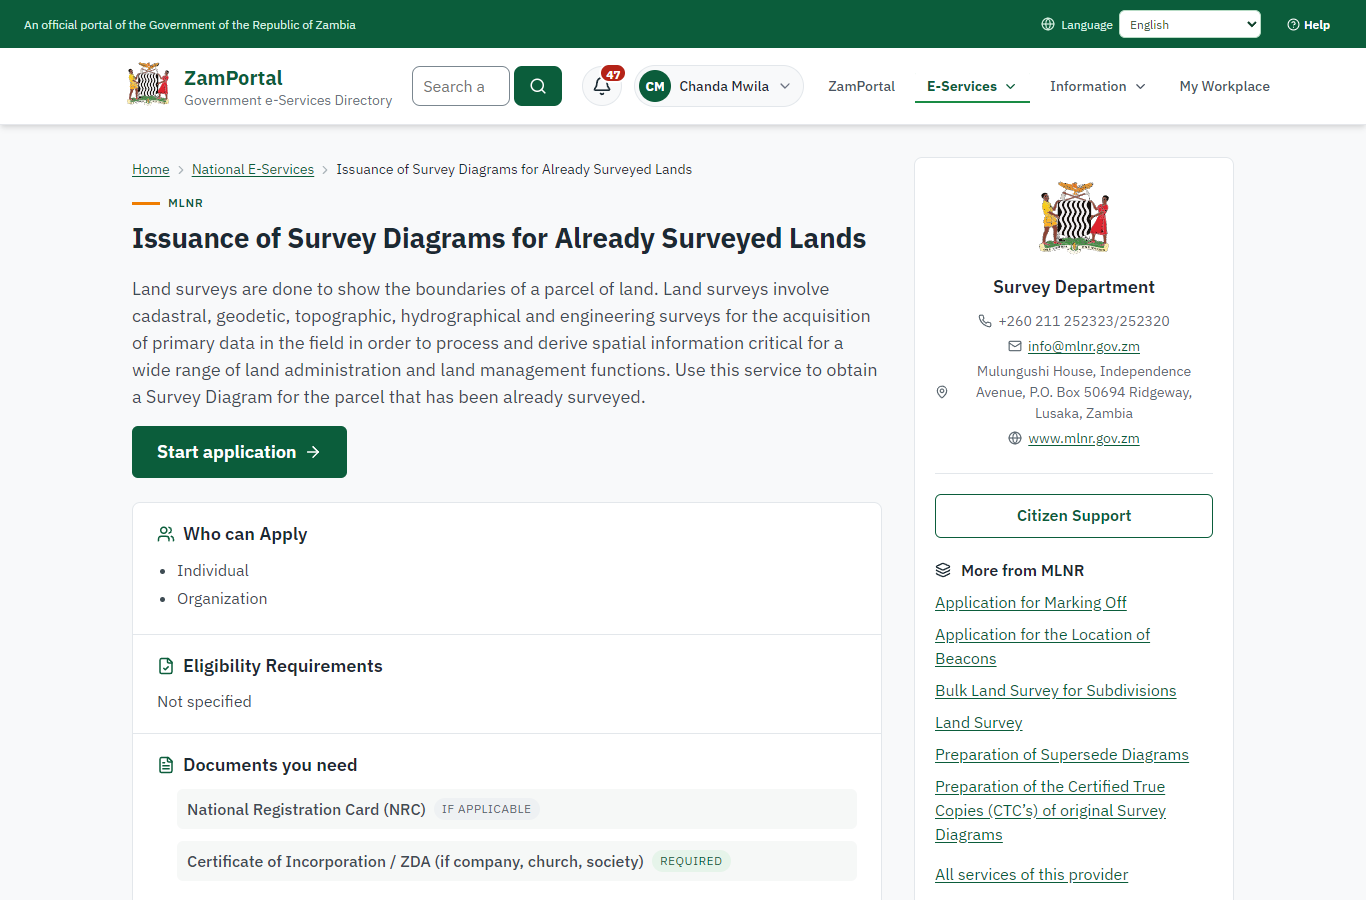The height and width of the screenshot is (900, 1366).
Task: Click the Who can Apply people icon
Action: tap(166, 534)
